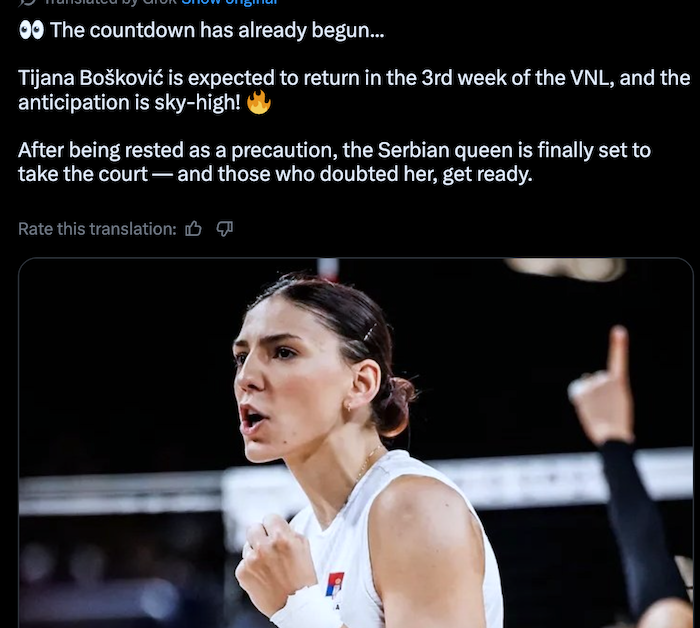Image resolution: width=700 pixels, height=628 pixels.
Task: Open the Show original link
Action: (229, 2)
